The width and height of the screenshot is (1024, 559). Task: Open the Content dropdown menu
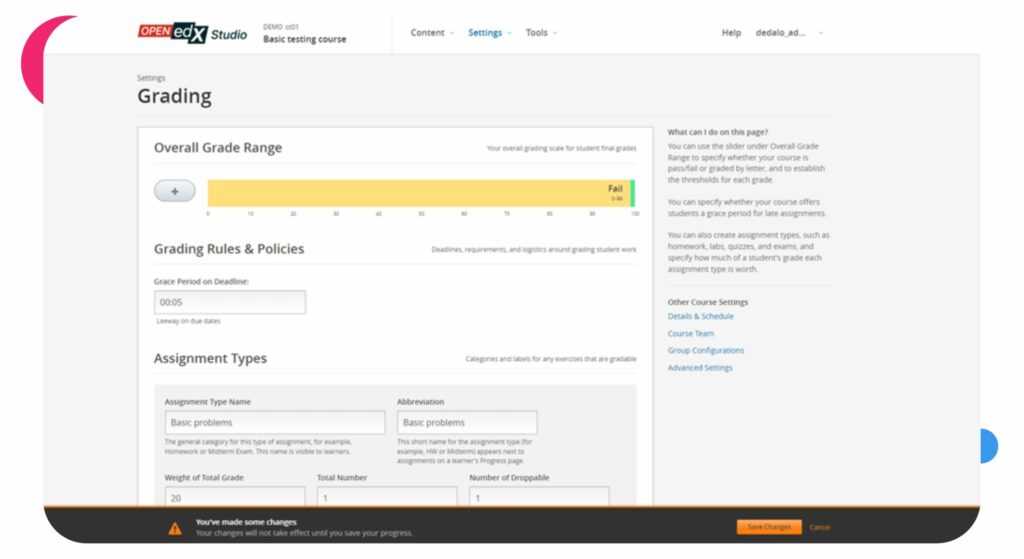coord(432,33)
